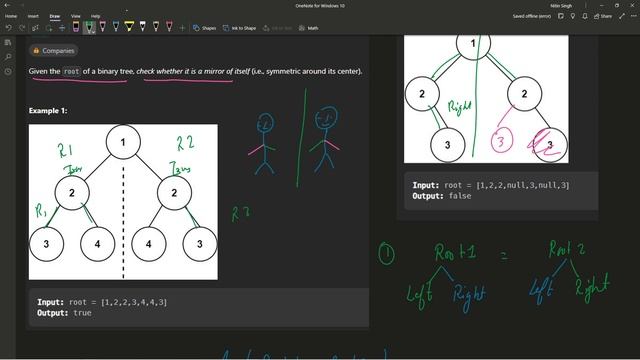Click the 'Output: true' line

[x=64, y=313]
